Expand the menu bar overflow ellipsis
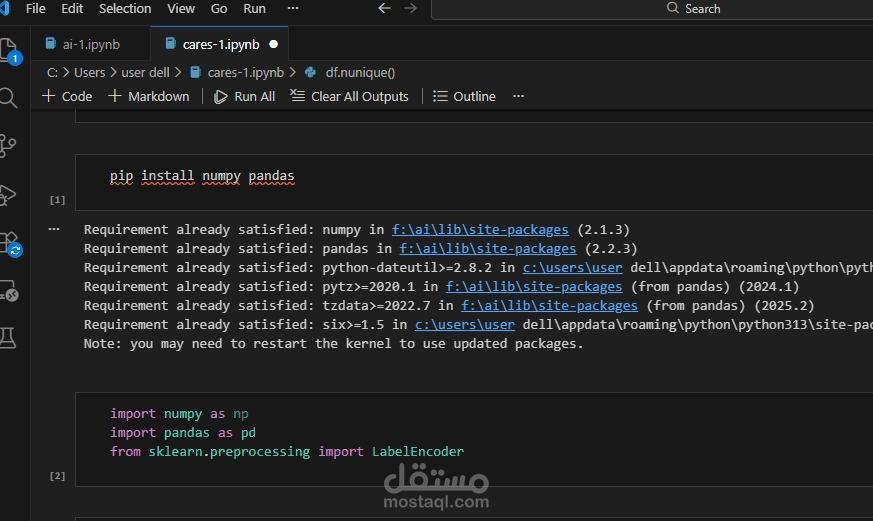The width and height of the screenshot is (873, 521). [x=293, y=8]
